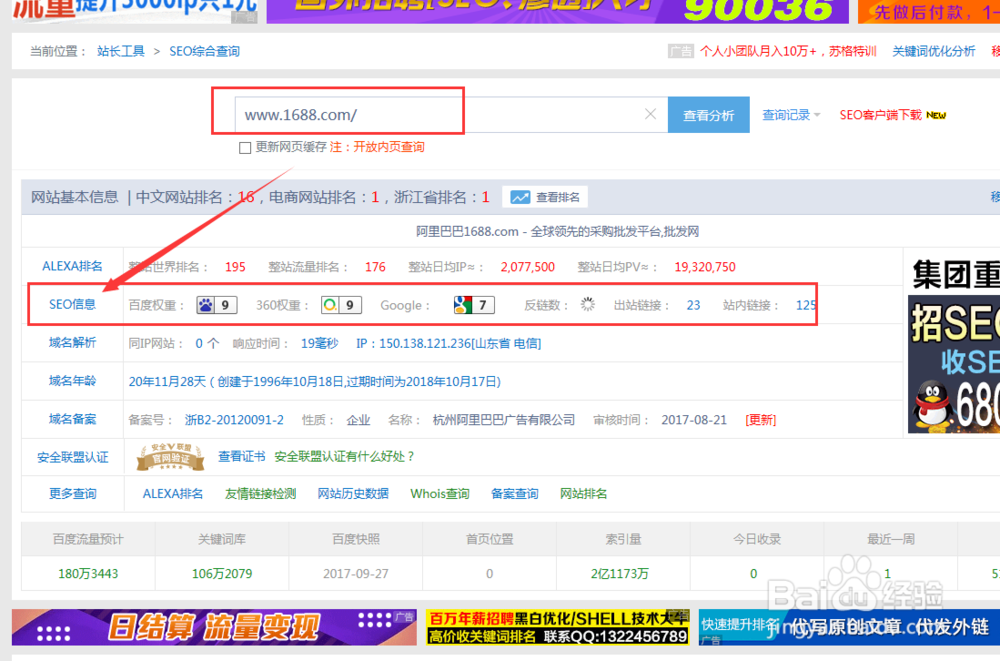
Task: Open the 网站历史数据 link
Action: (x=353, y=493)
